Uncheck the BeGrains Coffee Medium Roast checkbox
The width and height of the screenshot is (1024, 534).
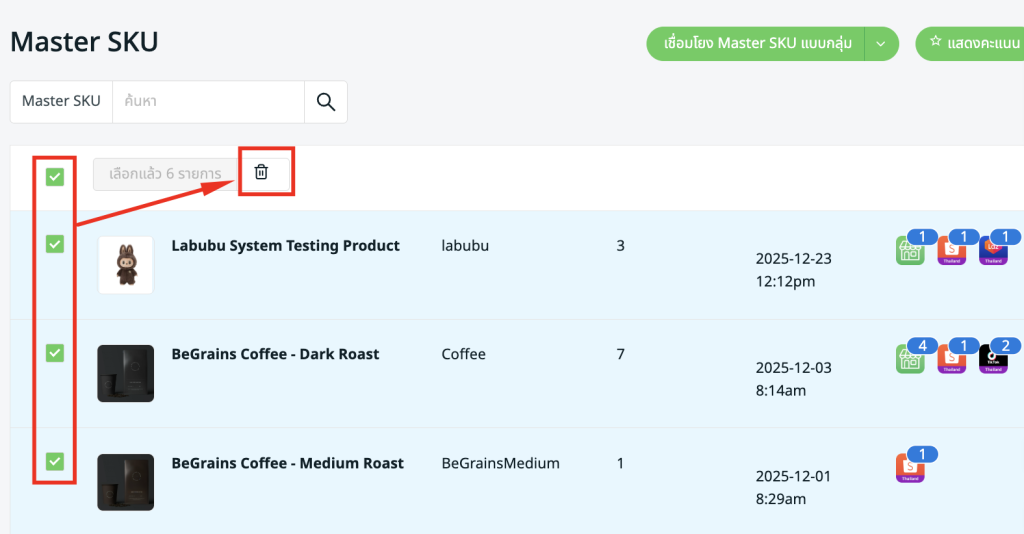point(55,461)
